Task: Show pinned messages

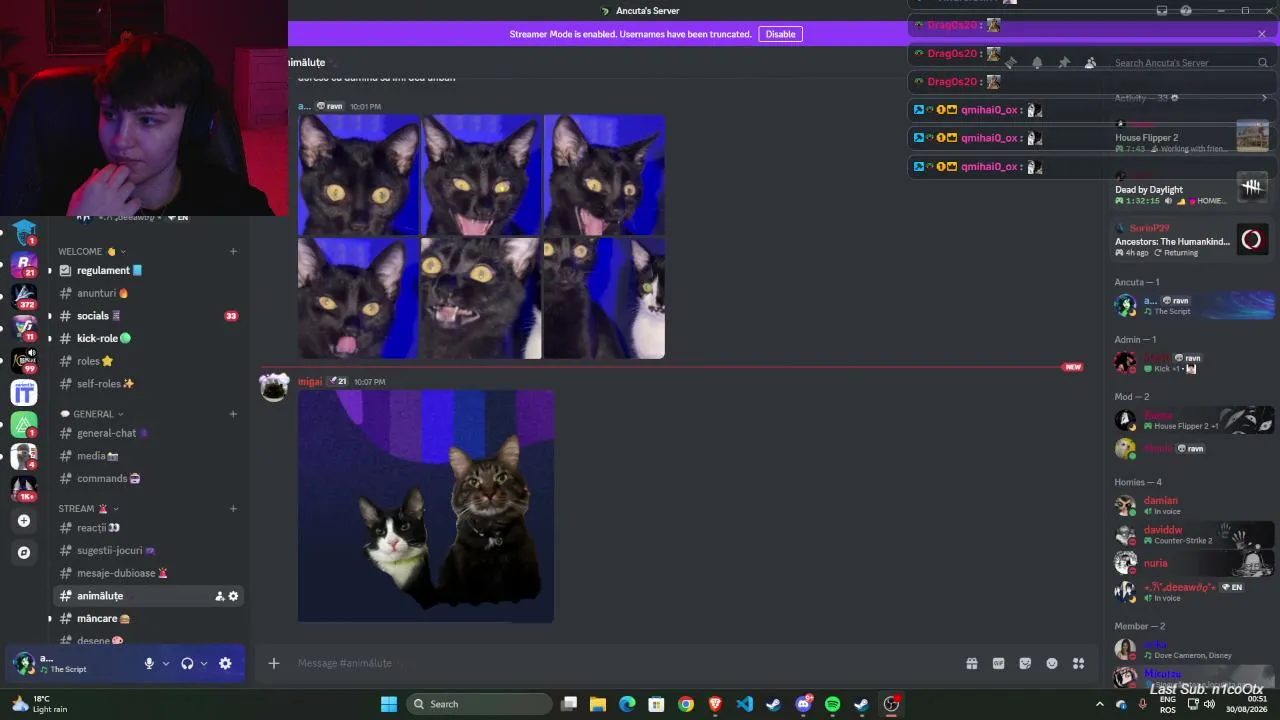Action: 1064,62
